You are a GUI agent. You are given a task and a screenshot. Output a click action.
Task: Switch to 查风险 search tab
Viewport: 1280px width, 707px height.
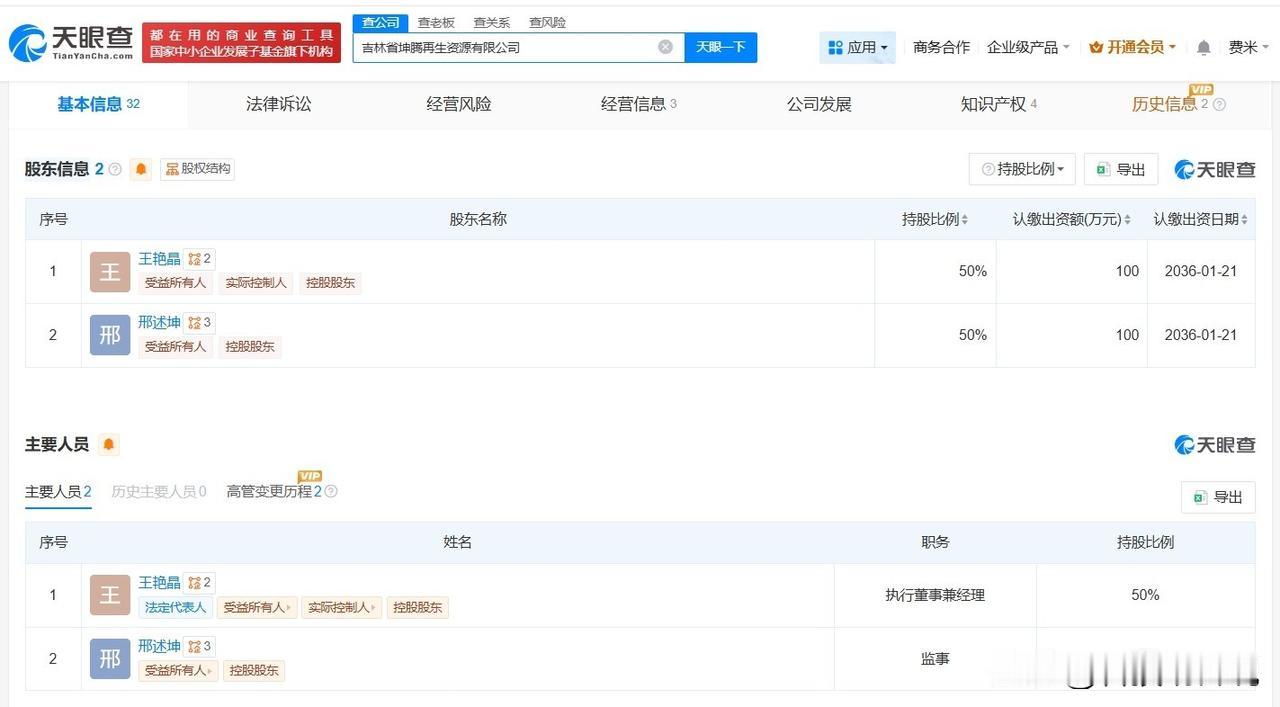click(547, 22)
